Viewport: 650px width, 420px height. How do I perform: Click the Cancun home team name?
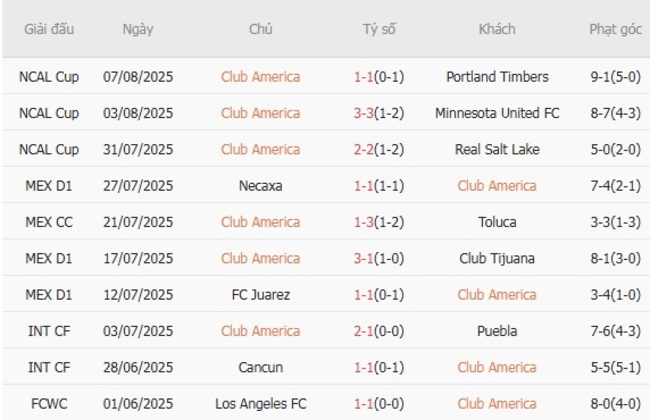[260, 367]
